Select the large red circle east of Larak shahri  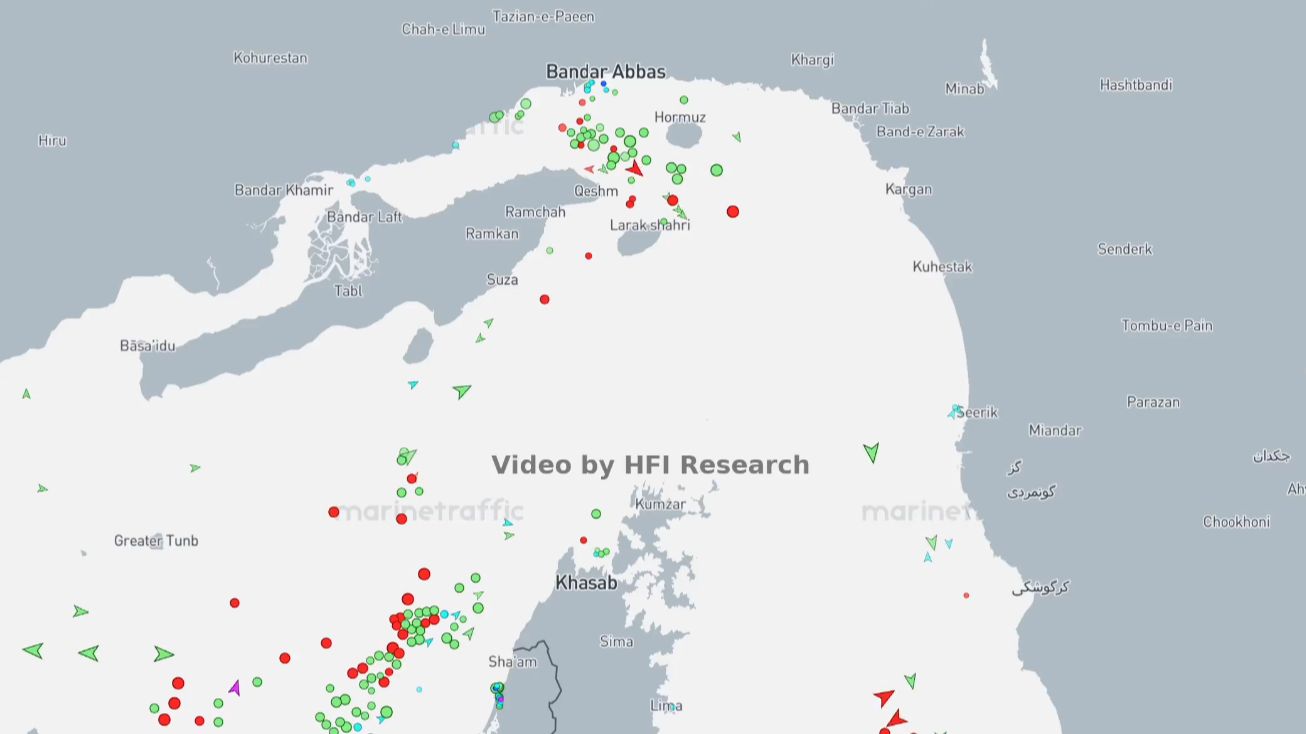[733, 211]
